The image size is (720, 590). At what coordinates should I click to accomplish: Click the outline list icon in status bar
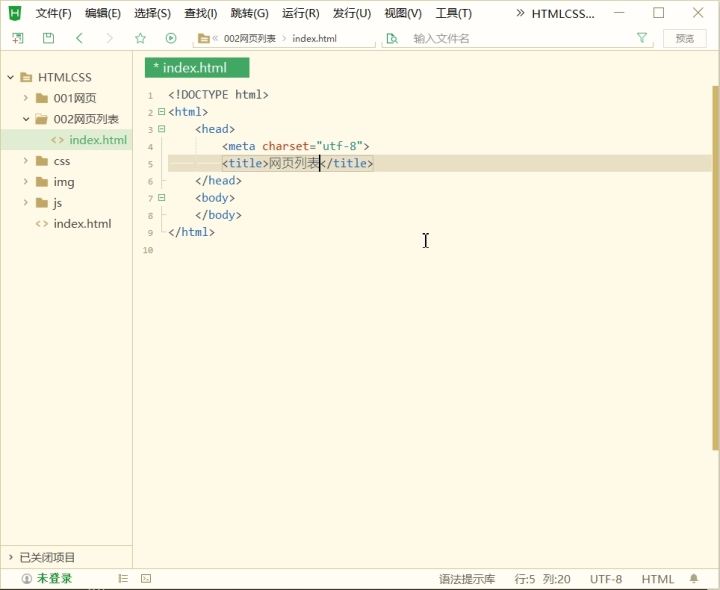(123, 579)
